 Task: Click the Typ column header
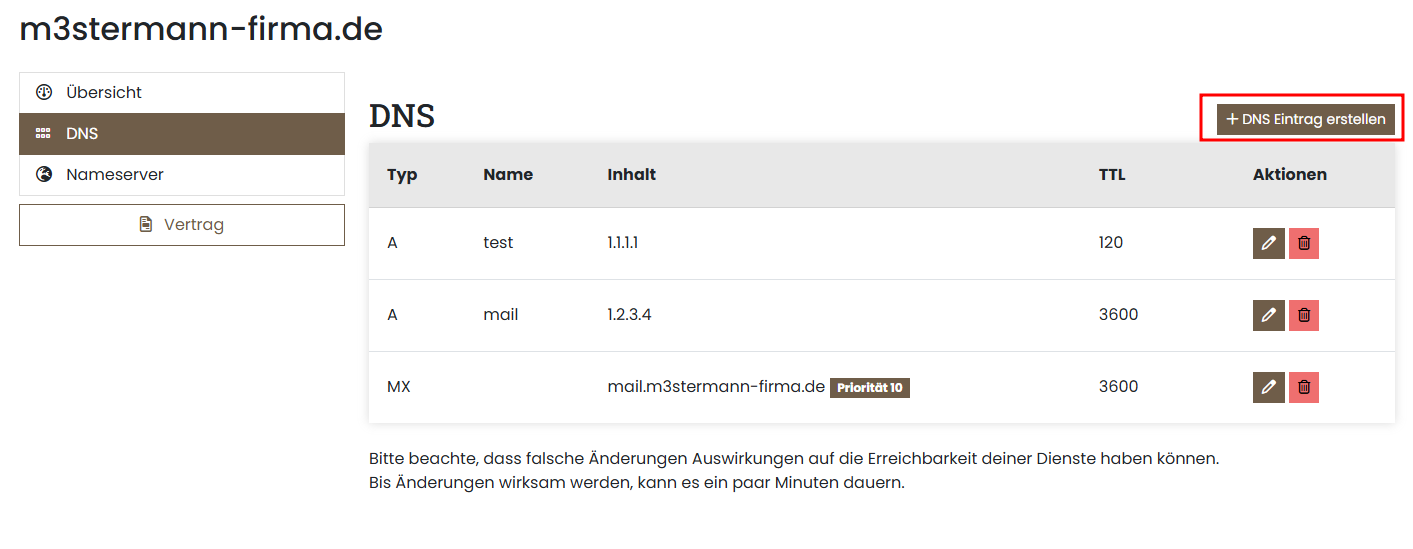(402, 174)
